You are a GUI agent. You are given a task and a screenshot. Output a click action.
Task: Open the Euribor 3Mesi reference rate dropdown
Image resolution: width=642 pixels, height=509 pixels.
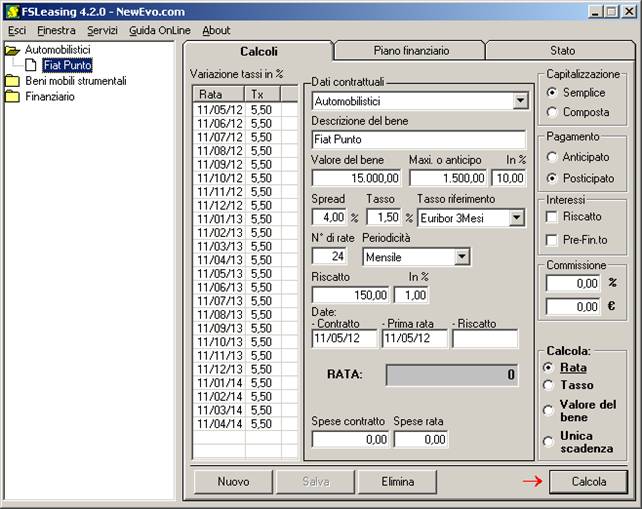[x=517, y=218]
